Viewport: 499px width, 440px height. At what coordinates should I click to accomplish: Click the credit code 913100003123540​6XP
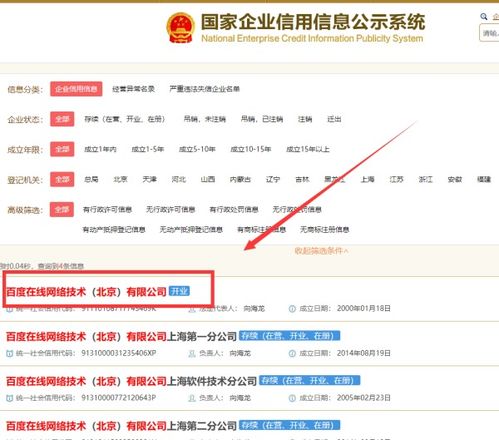(x=119, y=353)
